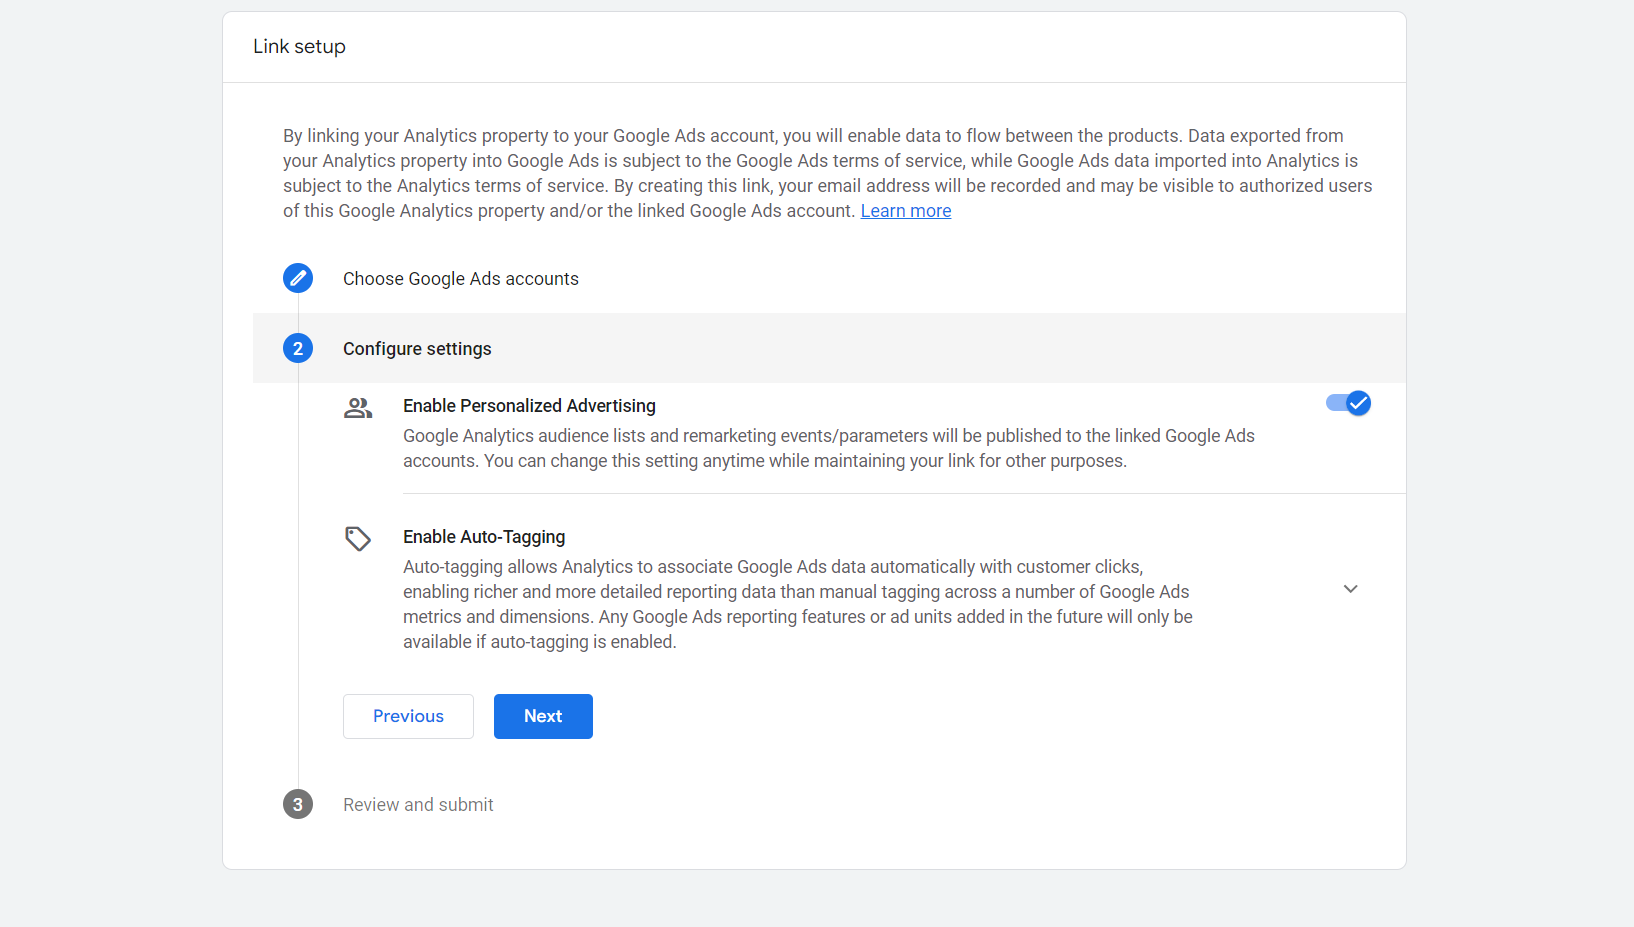Image resolution: width=1634 pixels, height=927 pixels.
Task: Open the Choose Google Ads accounts step
Action: pos(461,279)
